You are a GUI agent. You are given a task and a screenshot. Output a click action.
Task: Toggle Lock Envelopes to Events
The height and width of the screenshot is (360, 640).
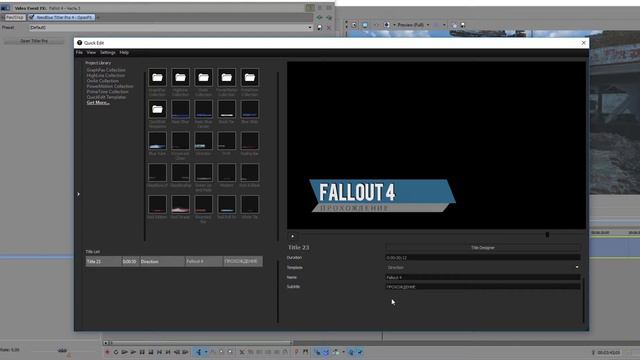coord(351,352)
